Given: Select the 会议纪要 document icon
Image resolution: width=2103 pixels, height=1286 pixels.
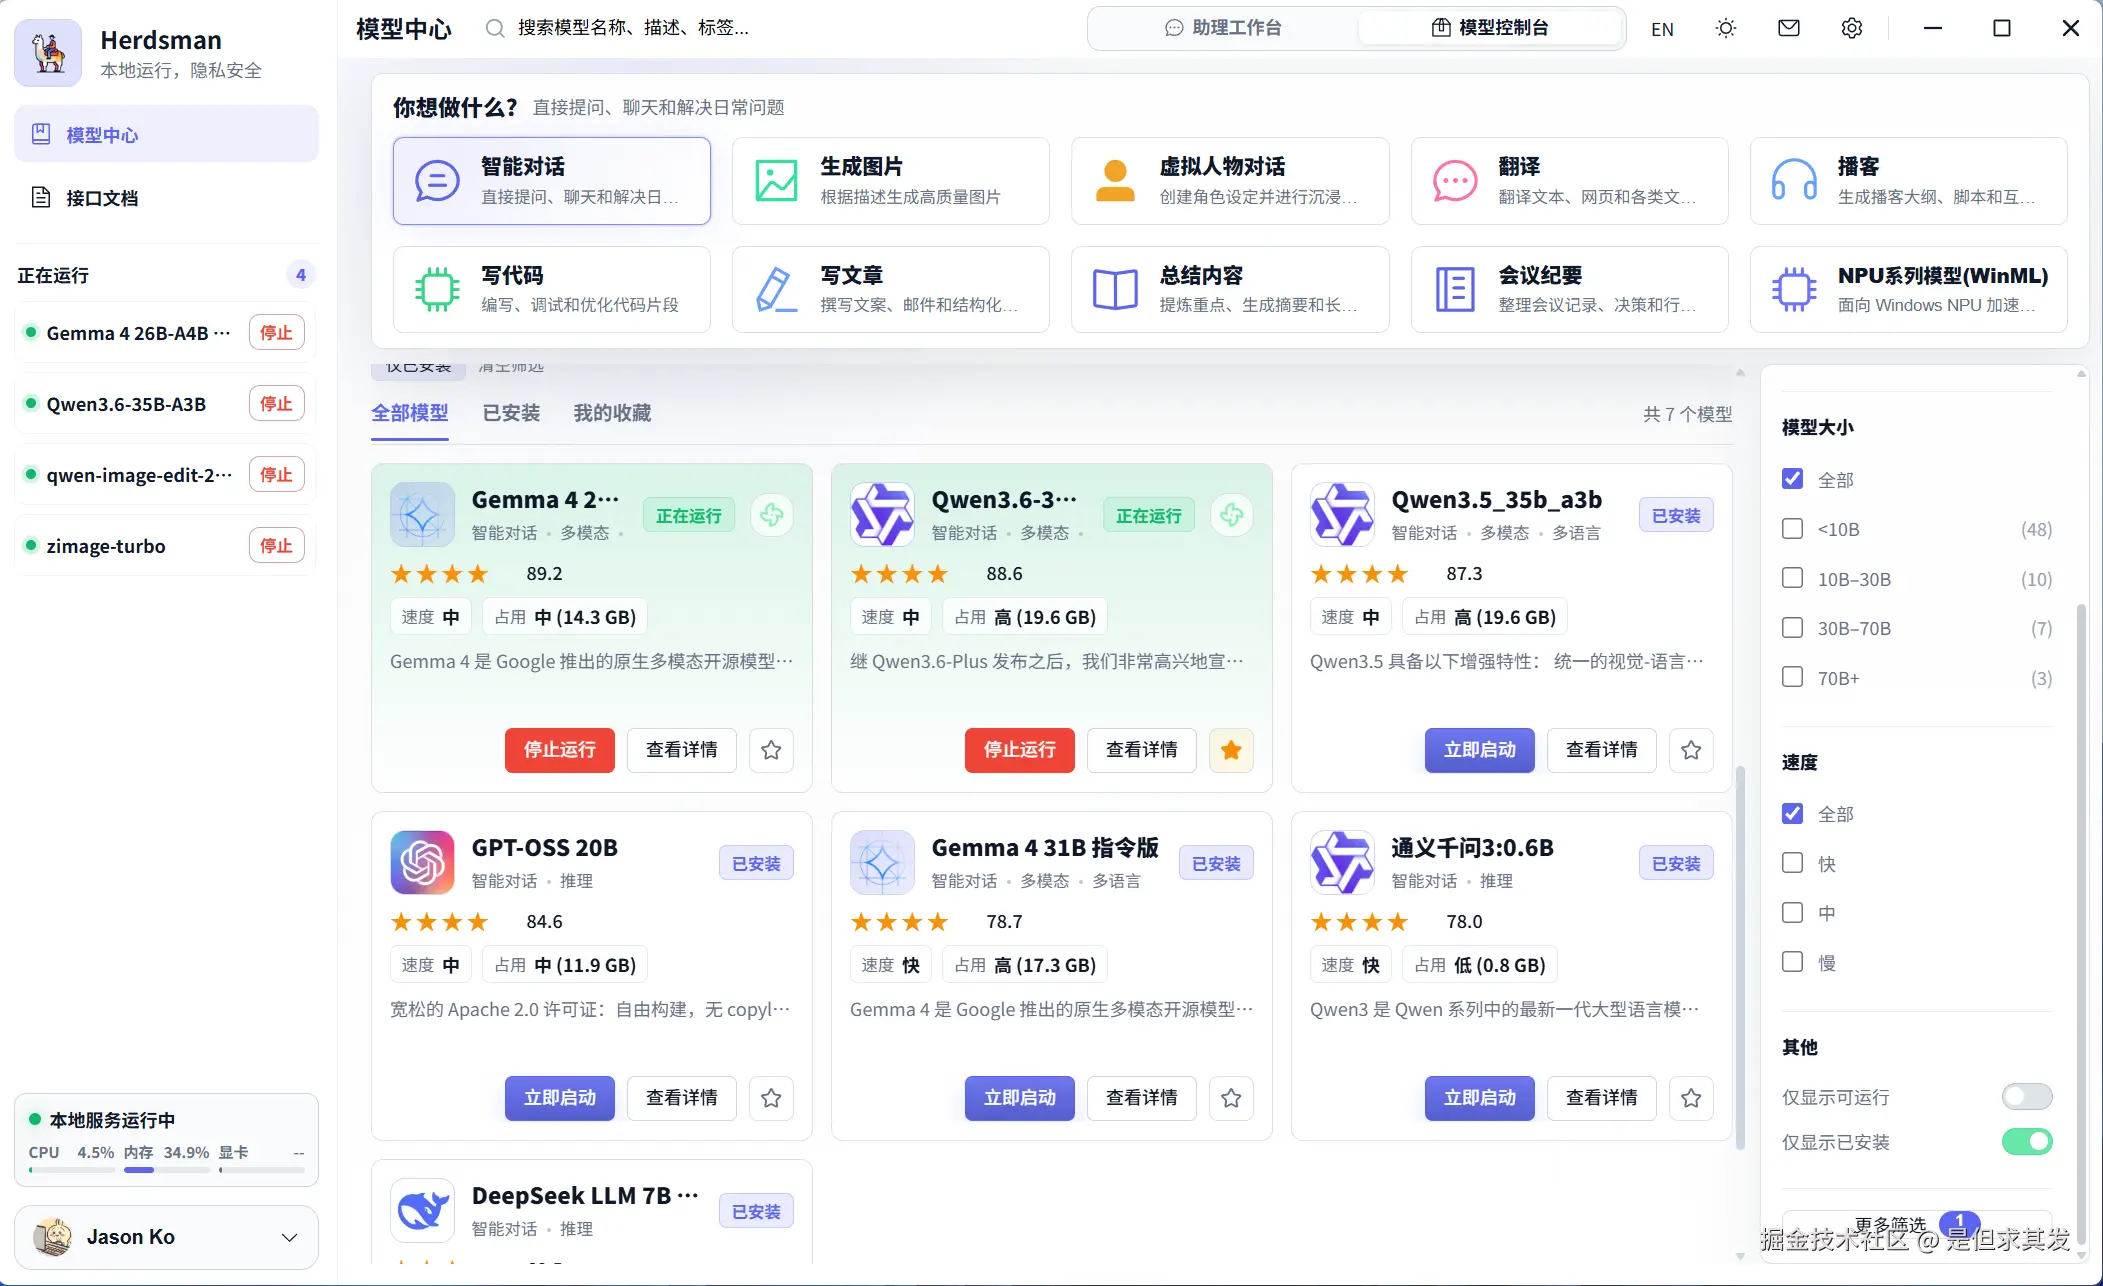Looking at the screenshot, I should point(1455,290).
